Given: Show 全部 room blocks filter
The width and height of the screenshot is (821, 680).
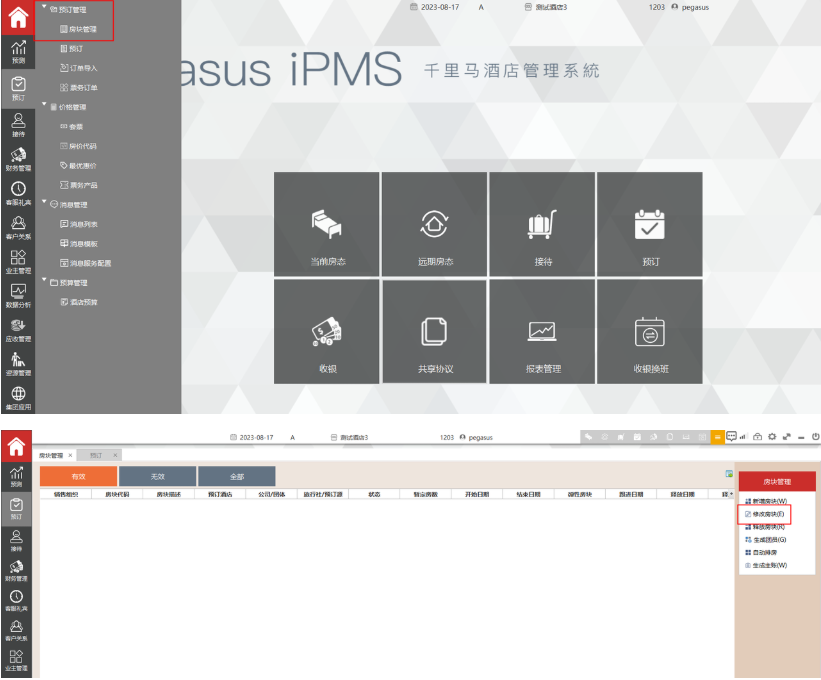Looking at the screenshot, I should click(x=237, y=476).
